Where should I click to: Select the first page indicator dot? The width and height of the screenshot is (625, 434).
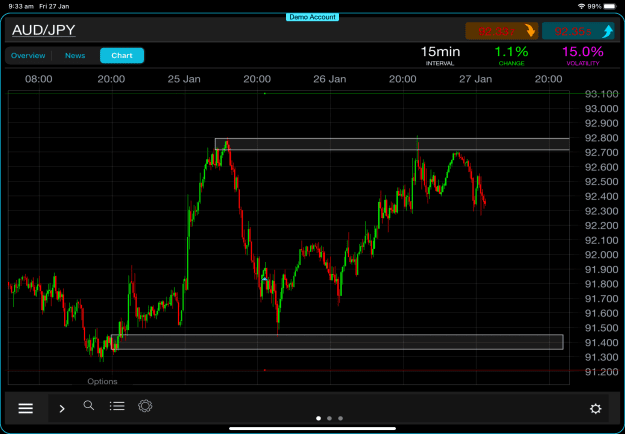point(318,418)
